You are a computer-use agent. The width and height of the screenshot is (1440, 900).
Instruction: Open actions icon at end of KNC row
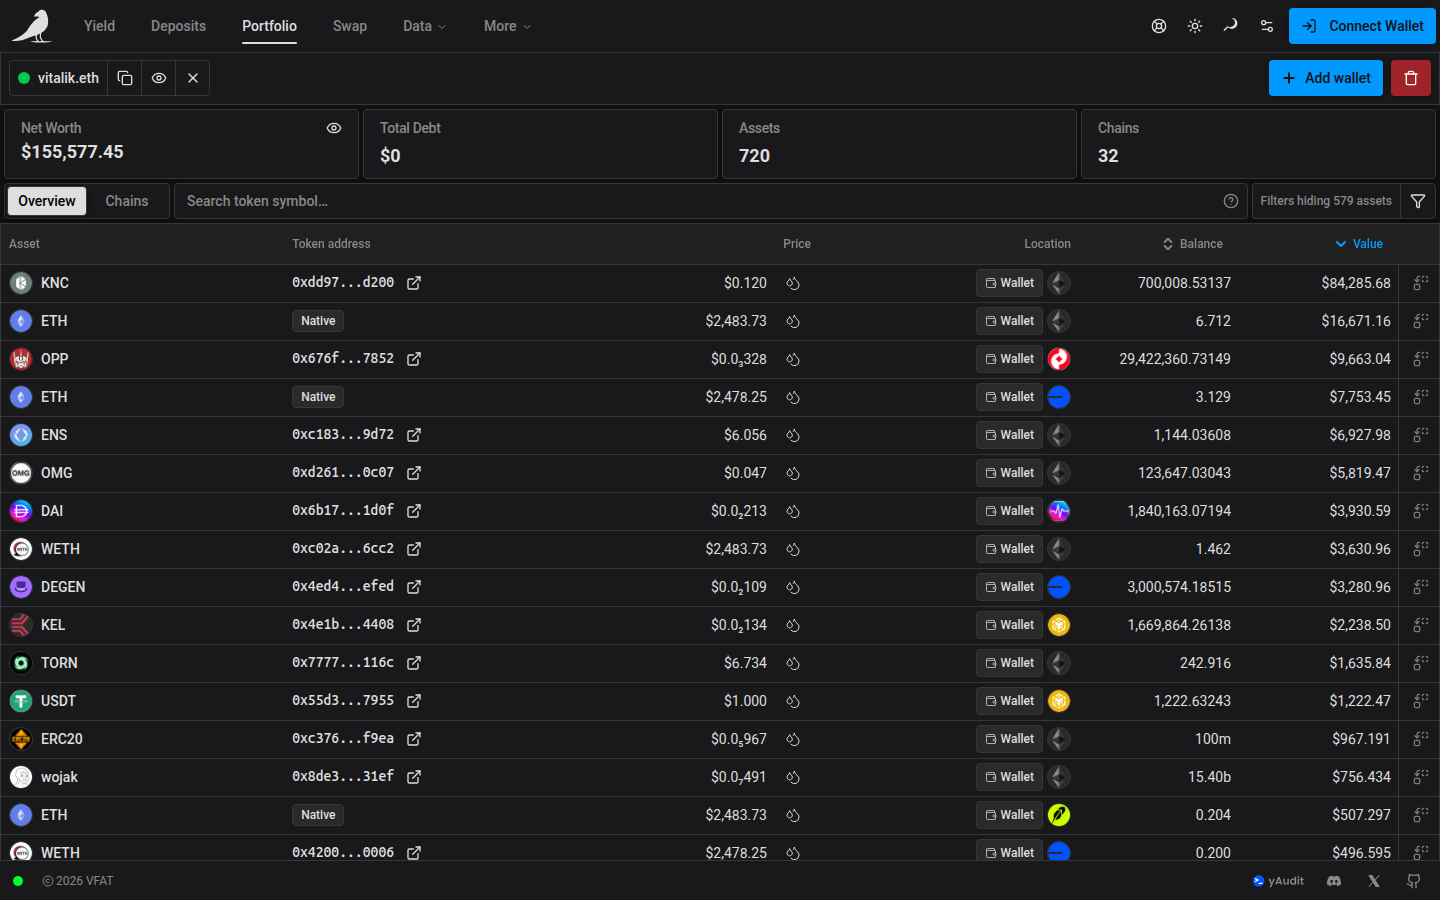[x=1420, y=283]
